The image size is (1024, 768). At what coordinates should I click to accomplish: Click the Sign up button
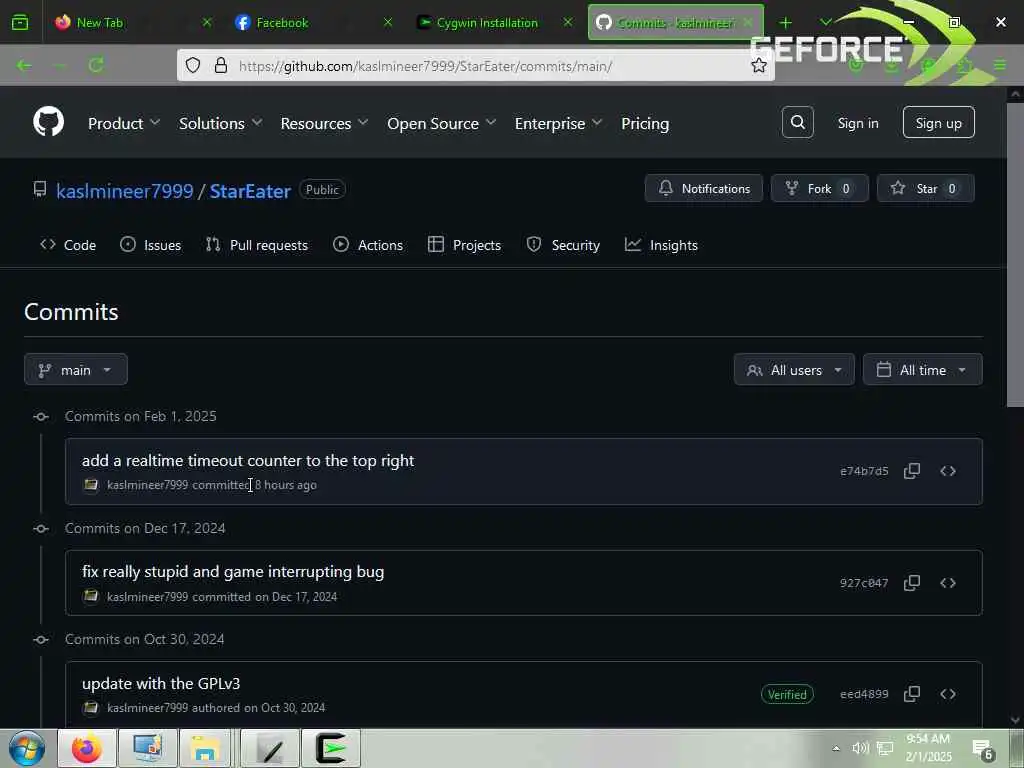pos(938,122)
